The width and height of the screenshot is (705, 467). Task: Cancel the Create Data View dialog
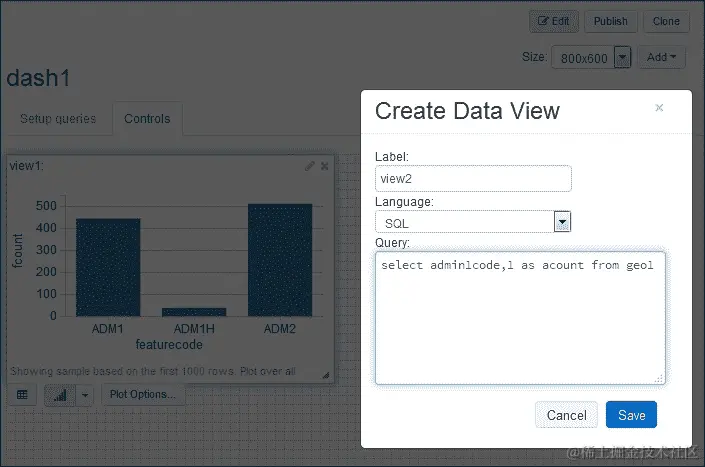[567, 415]
